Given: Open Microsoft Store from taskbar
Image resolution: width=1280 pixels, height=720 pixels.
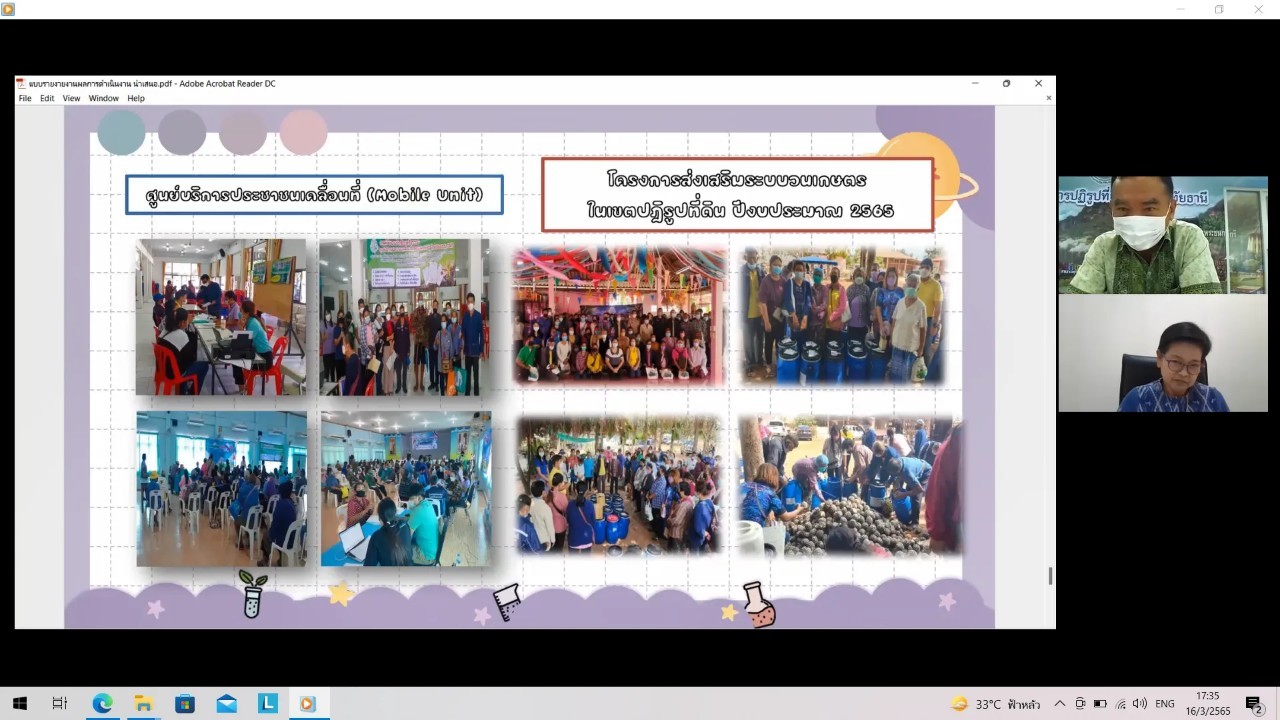Looking at the screenshot, I should [x=185, y=704].
